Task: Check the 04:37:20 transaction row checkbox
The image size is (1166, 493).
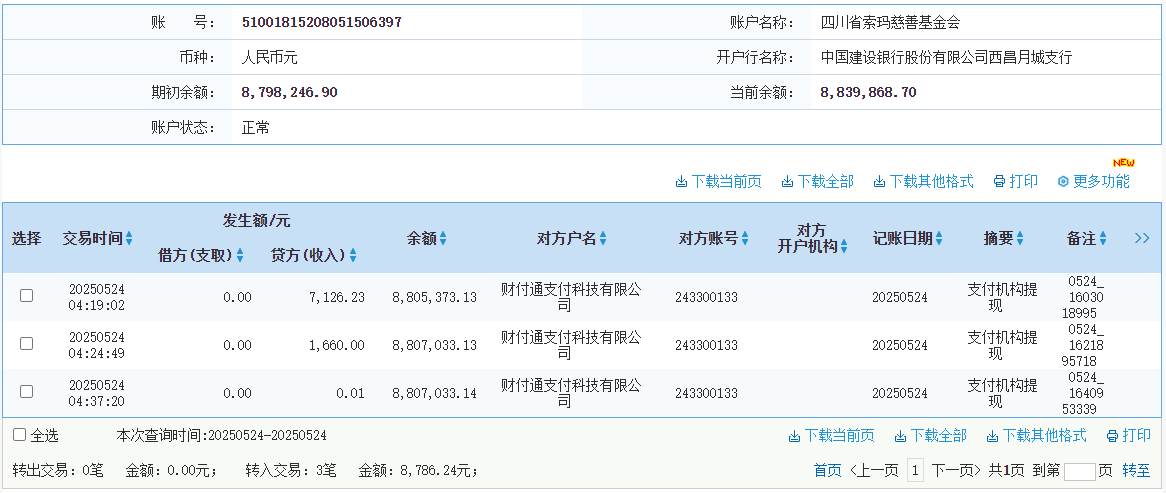Action: [x=27, y=391]
